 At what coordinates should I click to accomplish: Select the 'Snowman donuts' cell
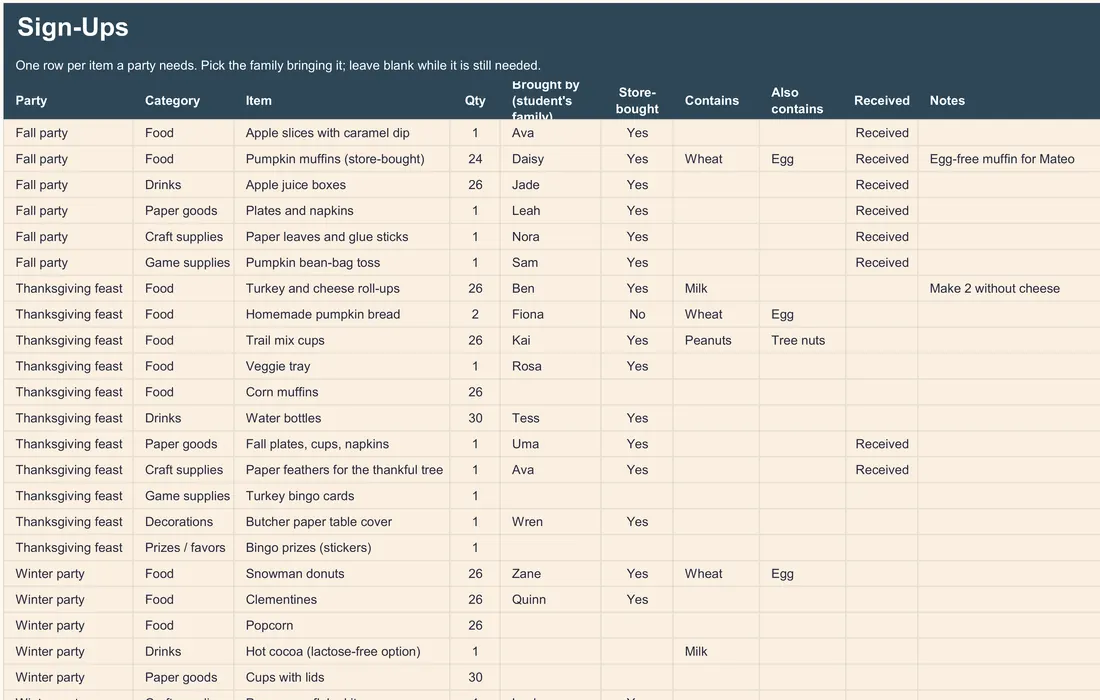point(342,574)
